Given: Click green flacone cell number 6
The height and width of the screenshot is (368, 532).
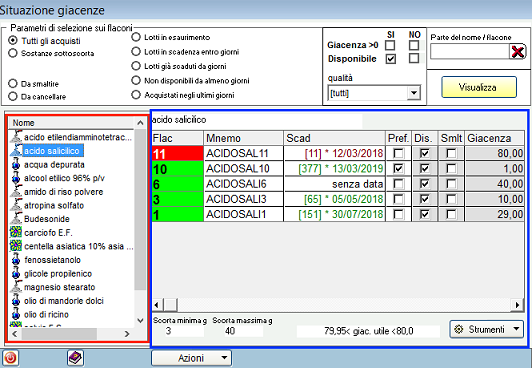Looking at the screenshot, I should point(177,184).
